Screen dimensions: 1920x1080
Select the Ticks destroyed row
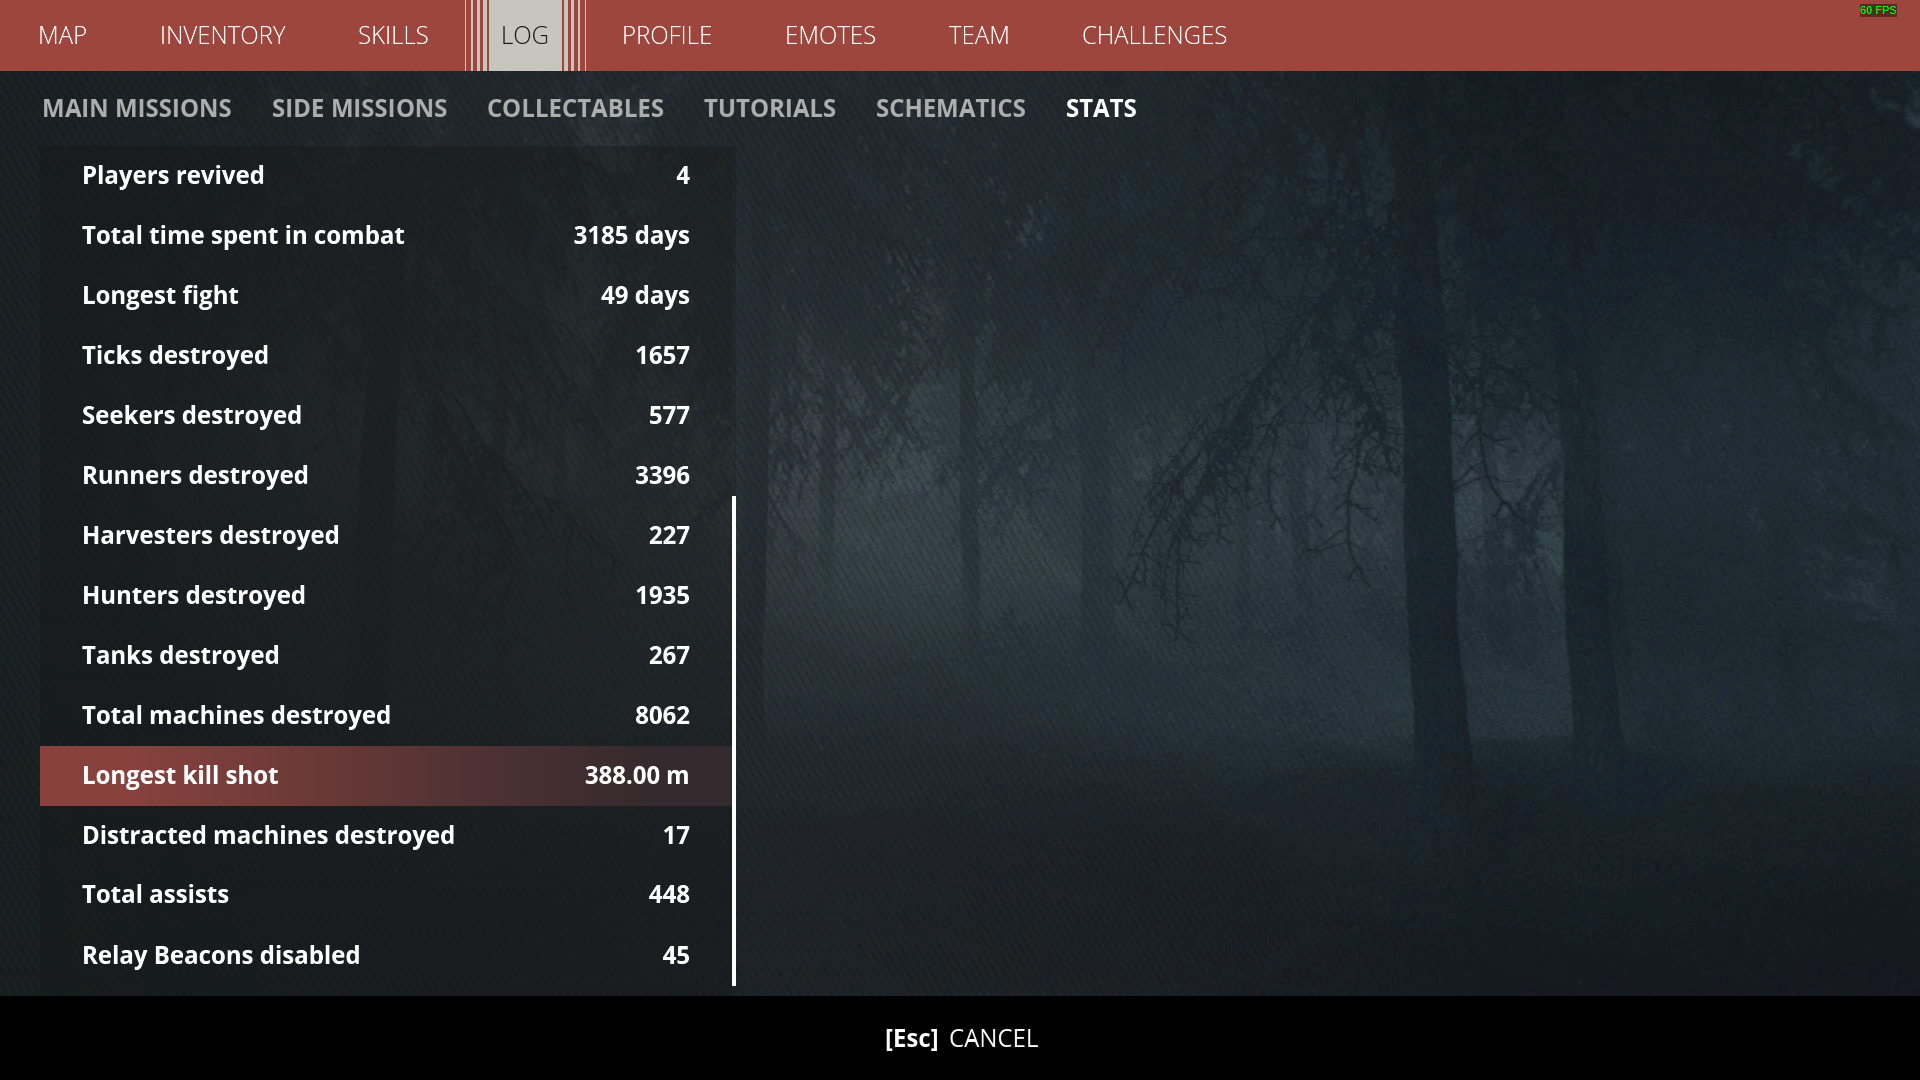pos(386,356)
